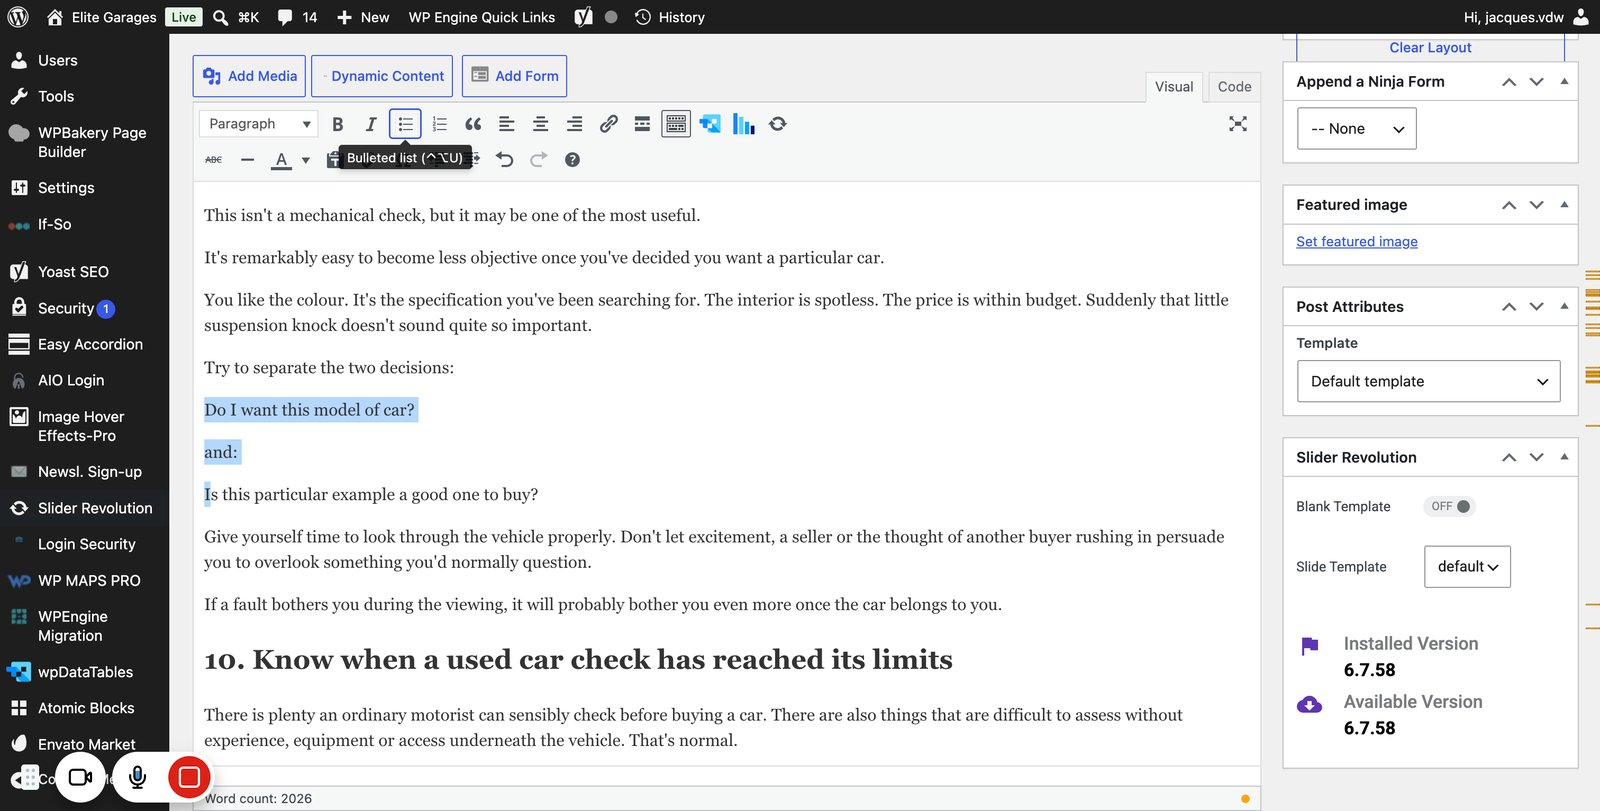This screenshot has height=811, width=1600.
Task: Toggle the recording microphone
Action: (x=137, y=777)
